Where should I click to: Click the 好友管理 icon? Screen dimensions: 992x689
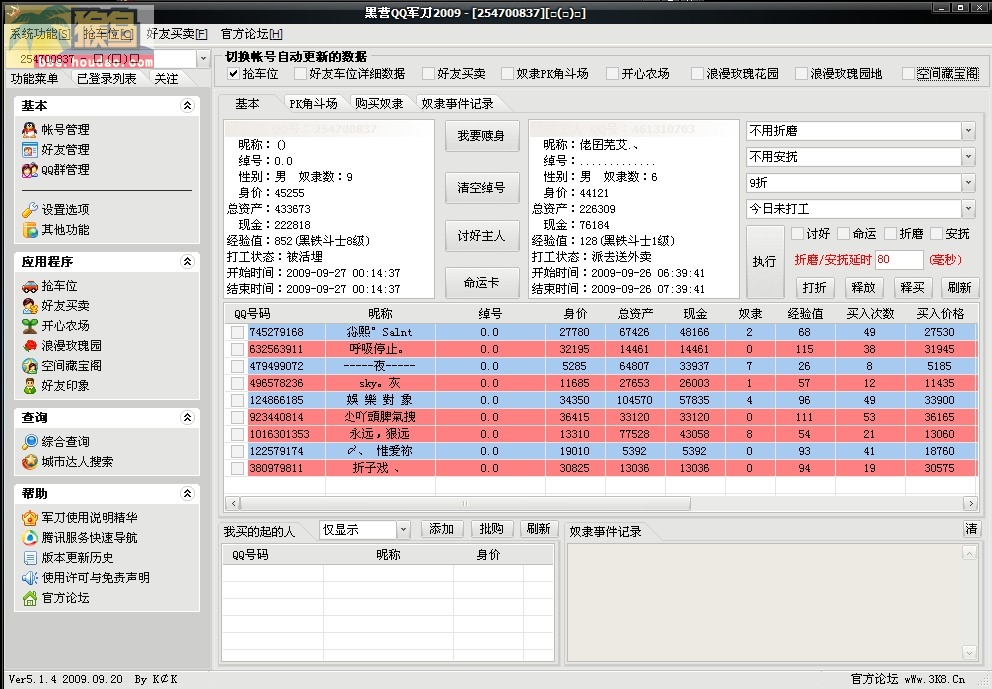29,150
